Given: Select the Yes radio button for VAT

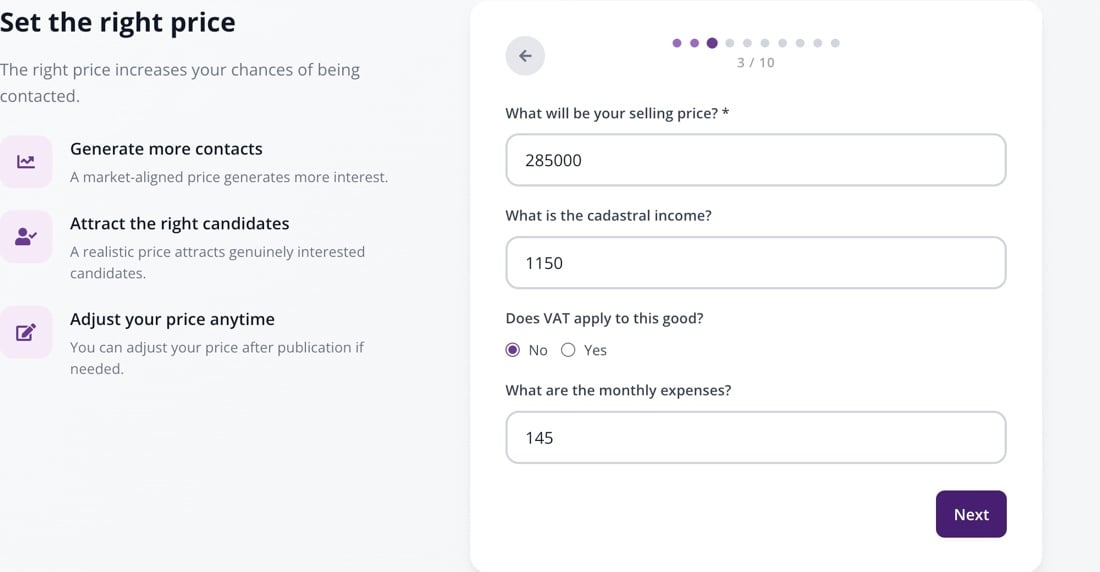Looking at the screenshot, I should pyautogui.click(x=568, y=350).
